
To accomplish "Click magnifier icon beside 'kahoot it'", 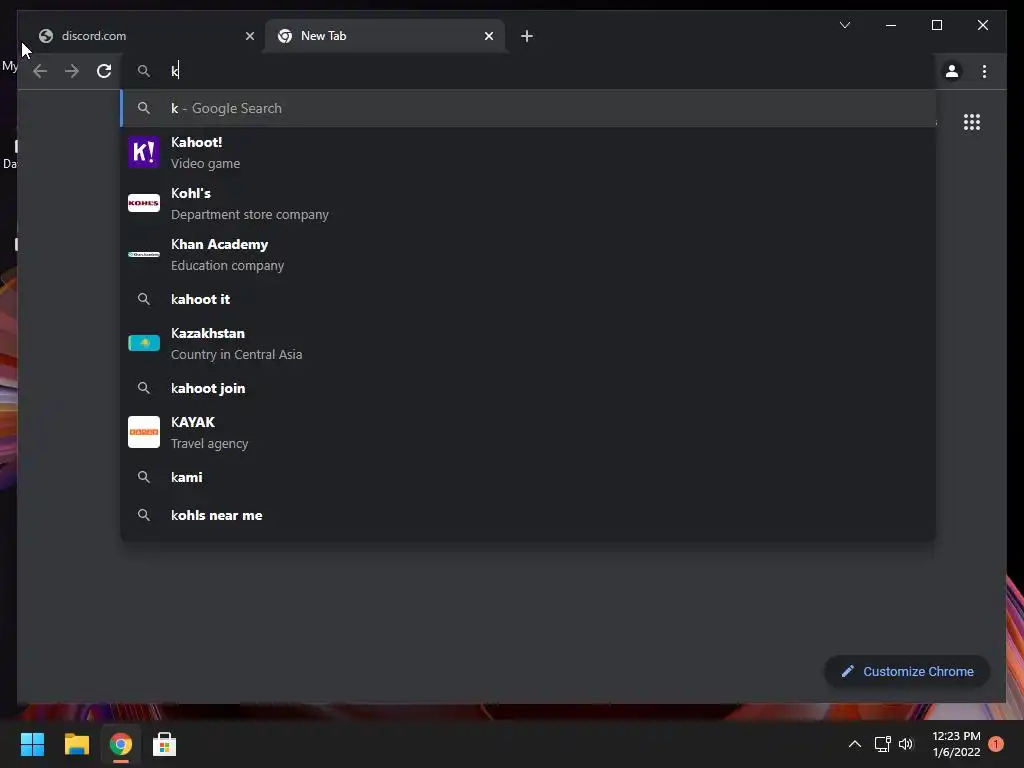I will (144, 299).
